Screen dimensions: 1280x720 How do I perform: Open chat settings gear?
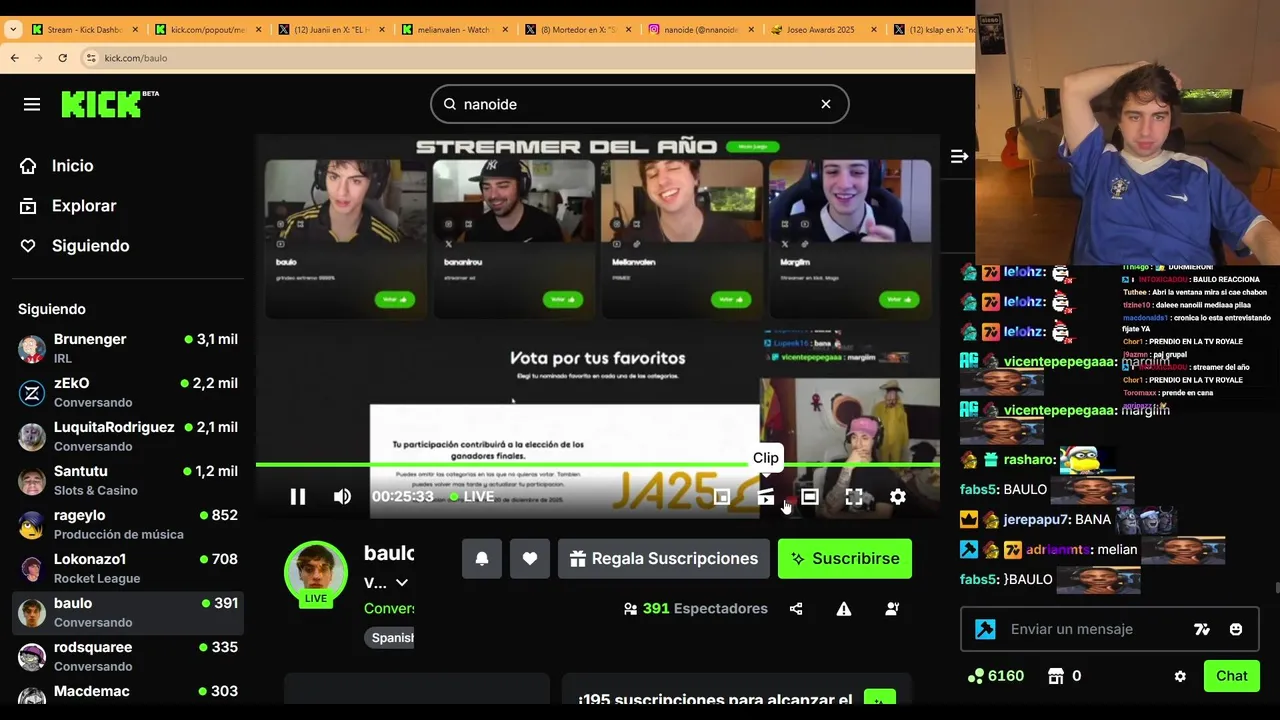(1180, 676)
